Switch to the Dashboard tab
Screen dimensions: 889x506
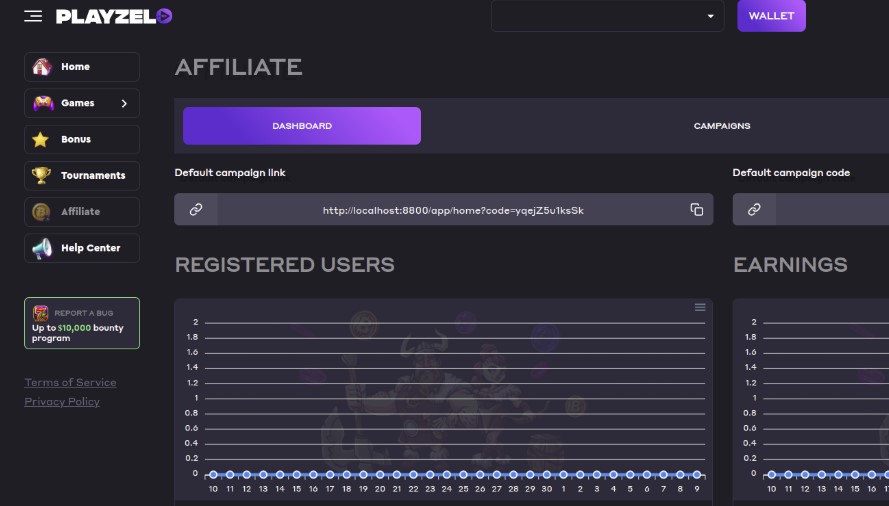pos(302,126)
